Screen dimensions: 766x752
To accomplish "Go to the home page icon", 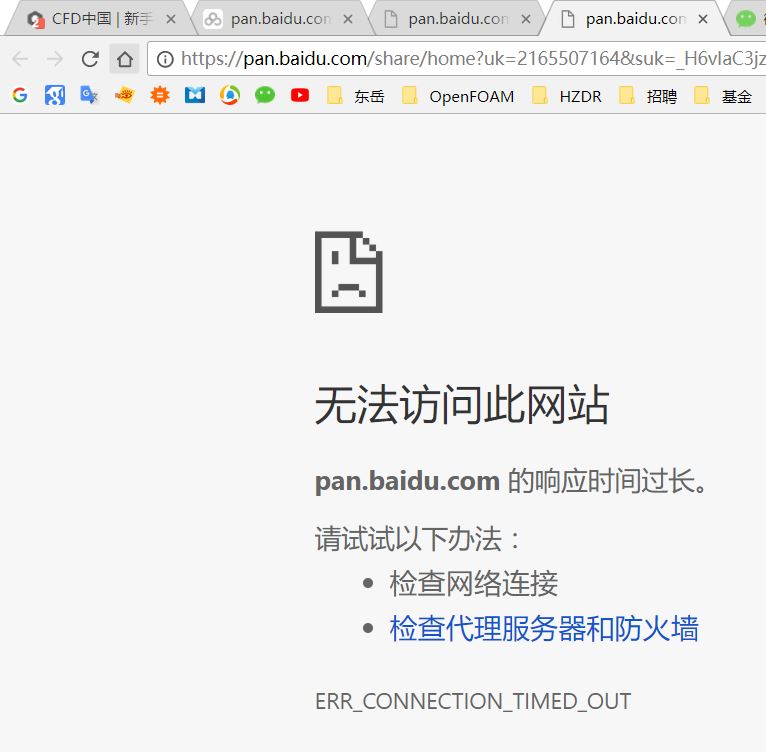I will click(125, 59).
